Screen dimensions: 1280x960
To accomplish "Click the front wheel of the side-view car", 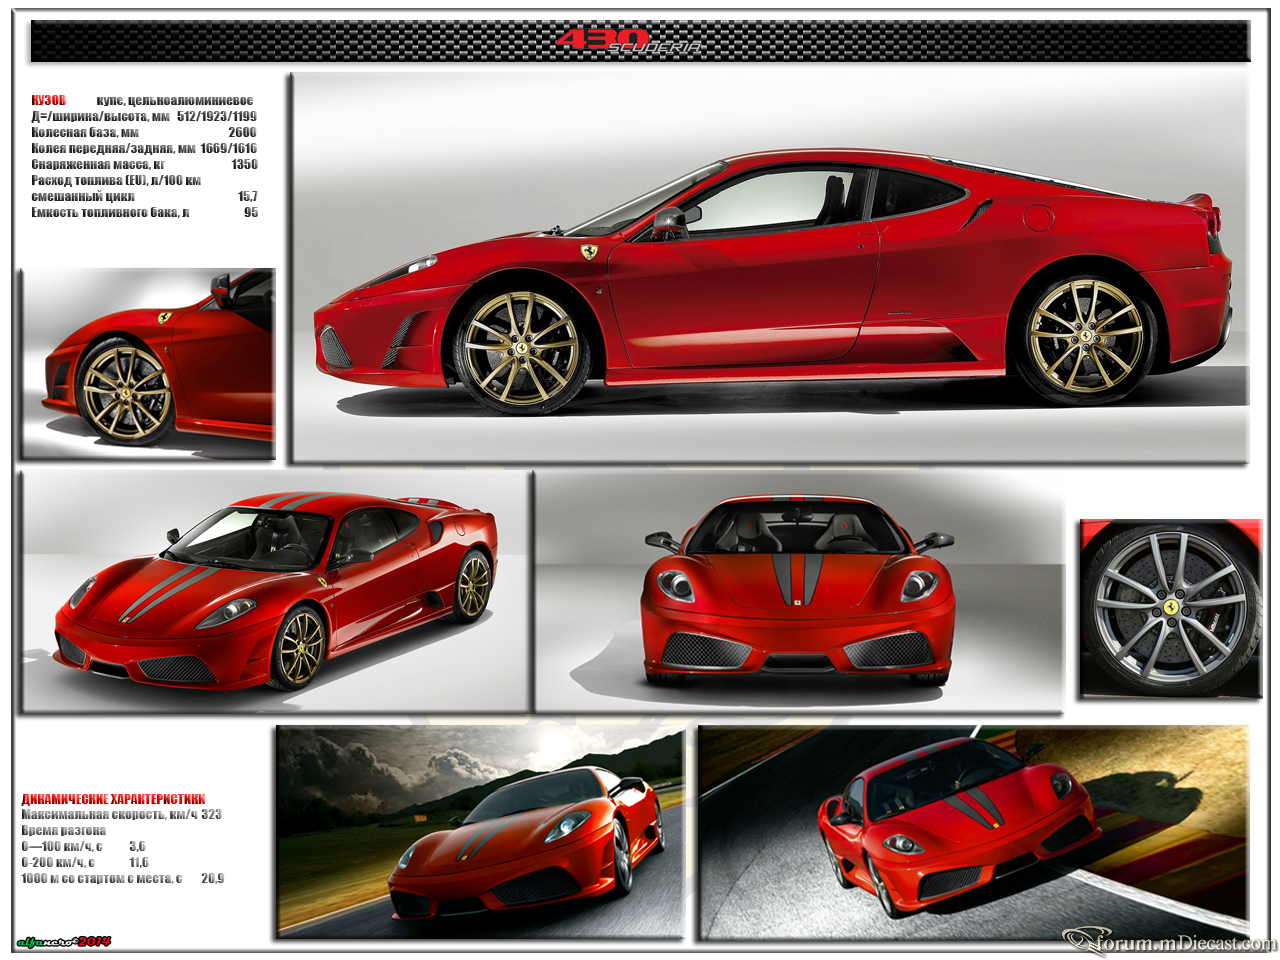I will (x=521, y=349).
